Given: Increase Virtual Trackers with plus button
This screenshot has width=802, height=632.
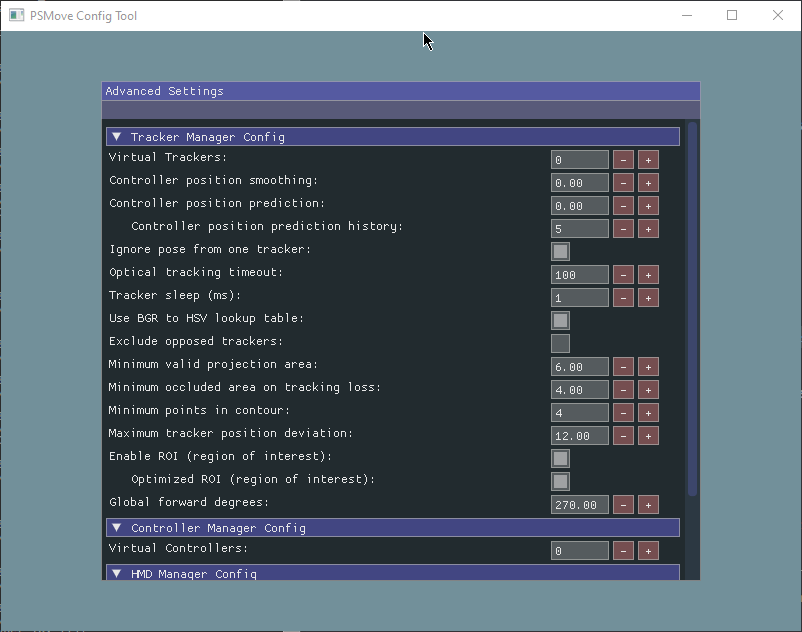Looking at the screenshot, I should tap(648, 160).
